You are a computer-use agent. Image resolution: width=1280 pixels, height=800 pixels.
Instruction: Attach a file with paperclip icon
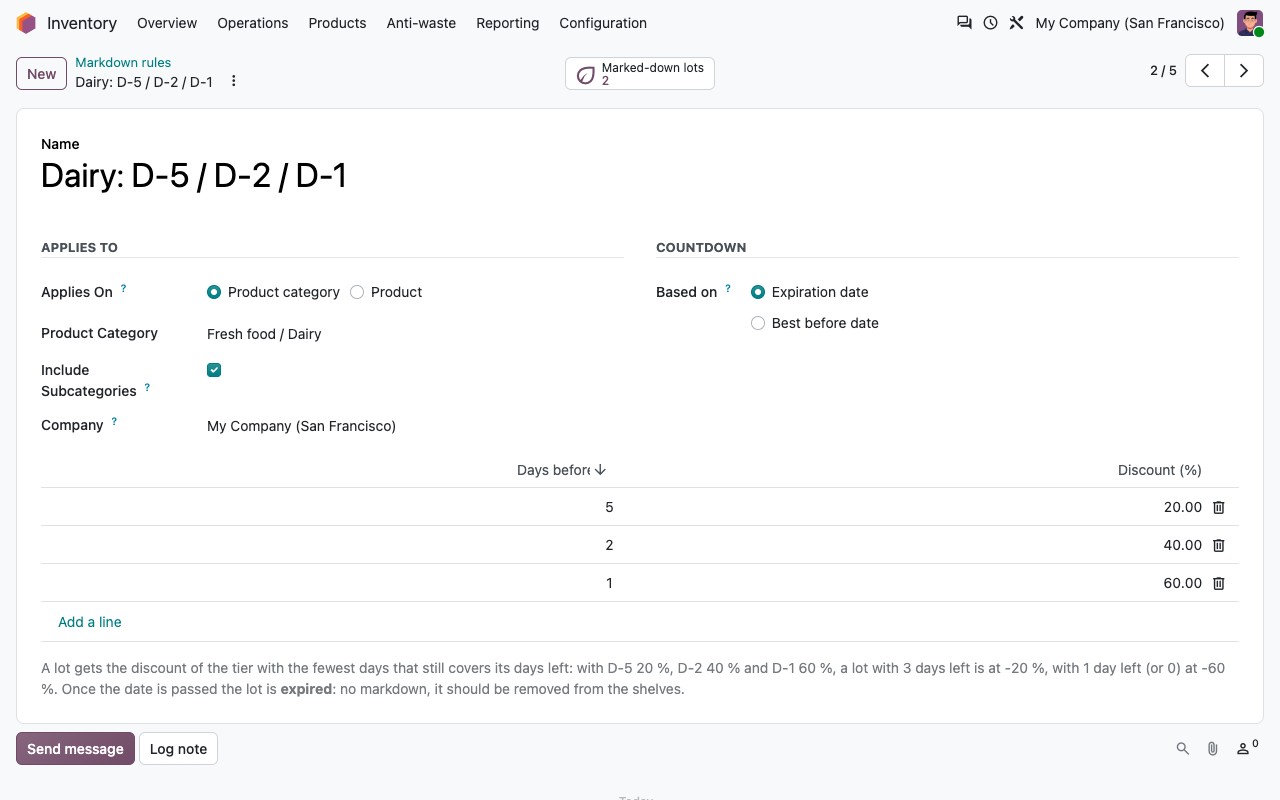(x=1213, y=748)
